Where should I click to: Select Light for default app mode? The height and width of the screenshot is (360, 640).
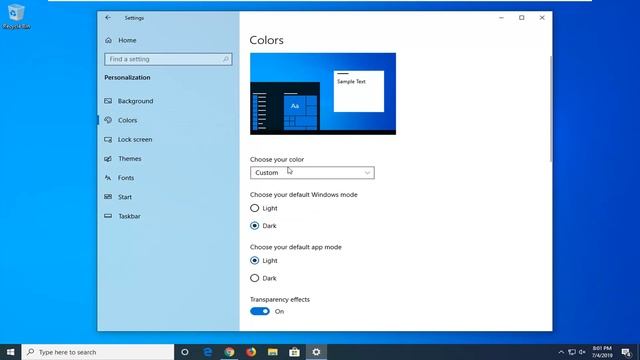click(x=255, y=260)
